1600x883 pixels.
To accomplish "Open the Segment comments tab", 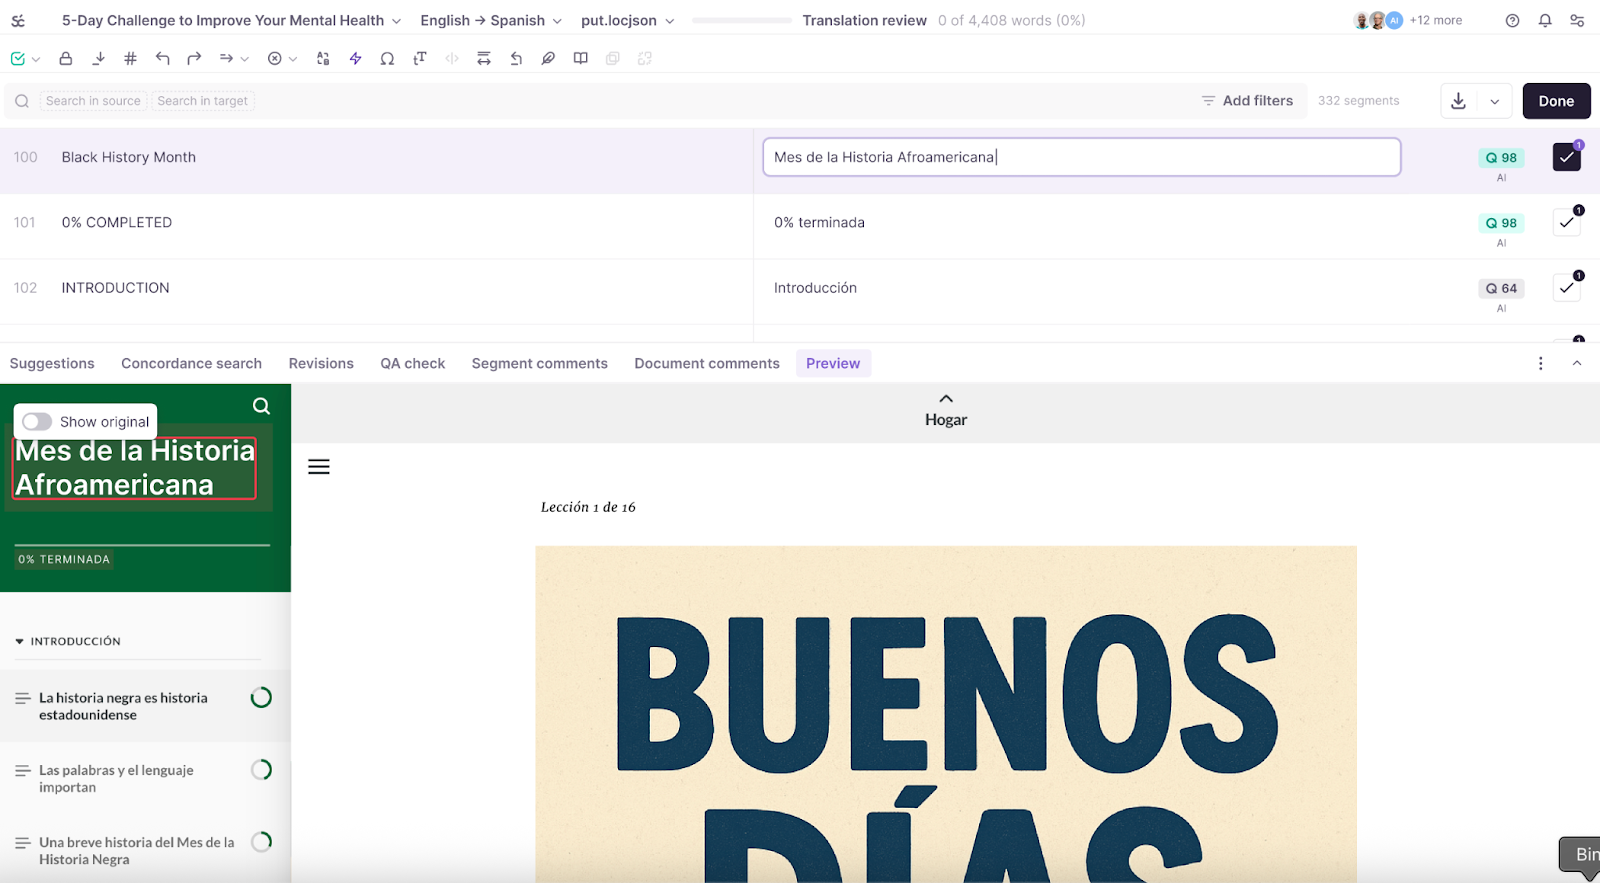I will pyautogui.click(x=539, y=364).
